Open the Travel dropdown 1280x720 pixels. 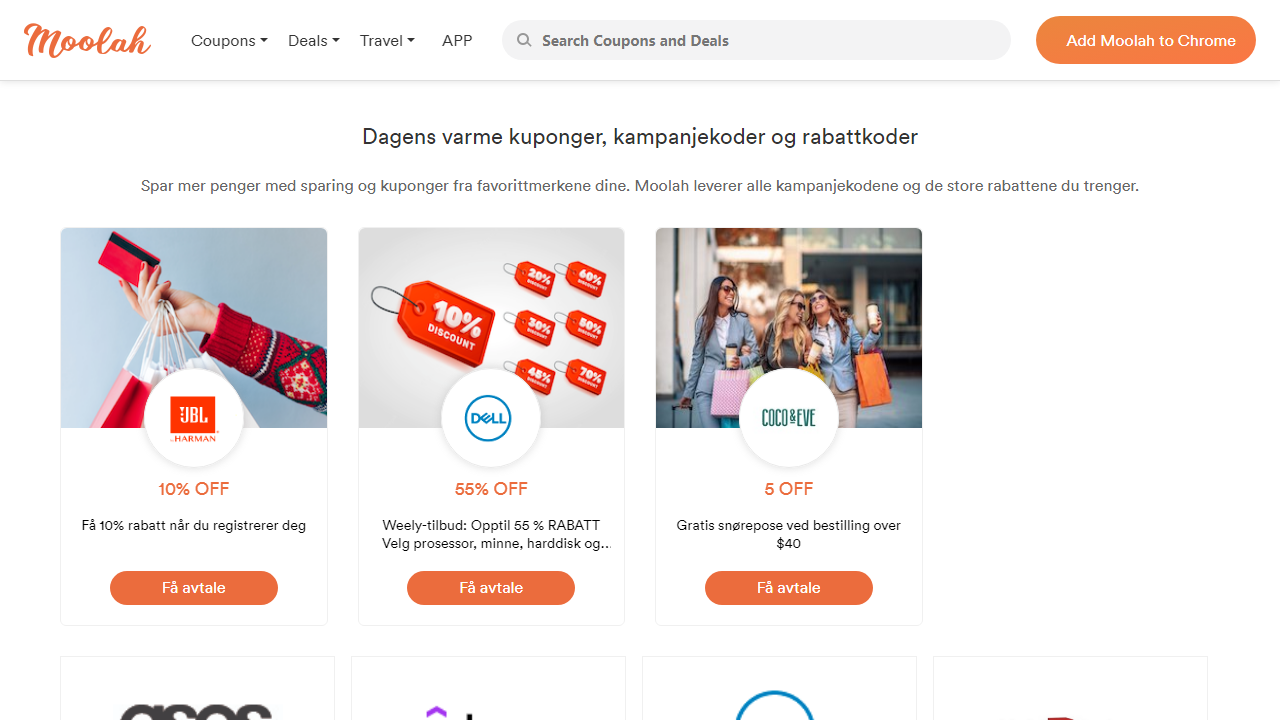(387, 40)
